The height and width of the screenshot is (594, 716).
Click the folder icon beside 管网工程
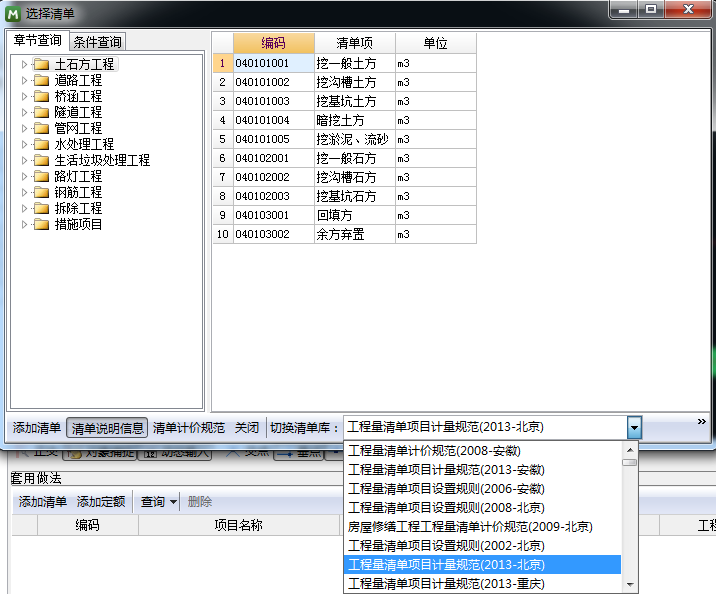tap(41, 128)
